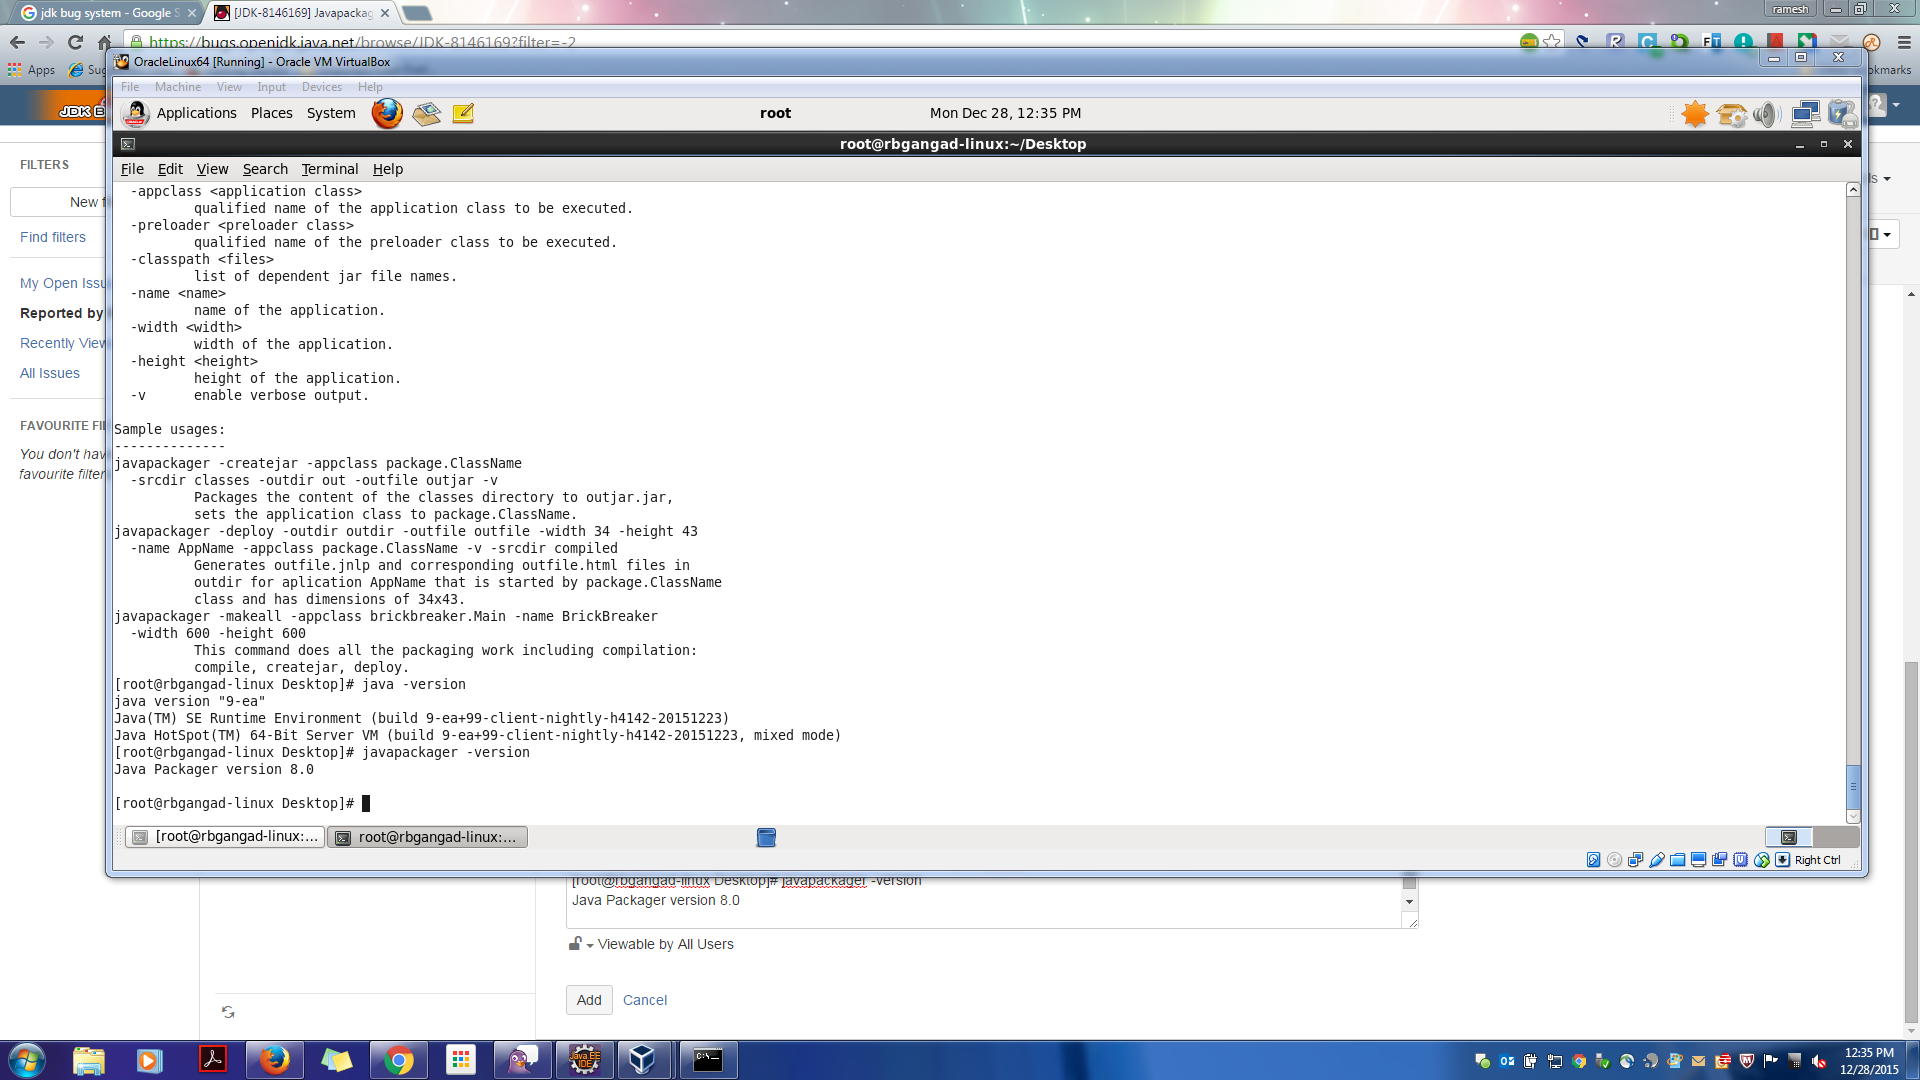Click the orange star notification icon
This screenshot has height=1080, width=1920.
(1695, 114)
